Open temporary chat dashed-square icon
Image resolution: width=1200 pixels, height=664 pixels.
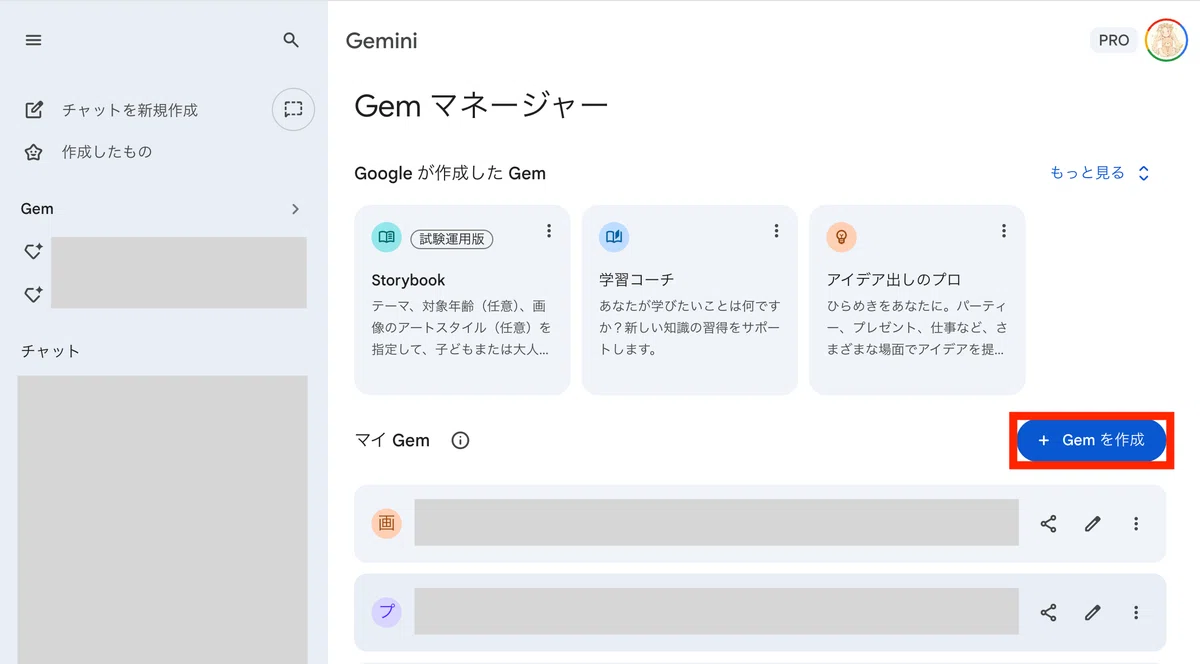pyautogui.click(x=293, y=109)
